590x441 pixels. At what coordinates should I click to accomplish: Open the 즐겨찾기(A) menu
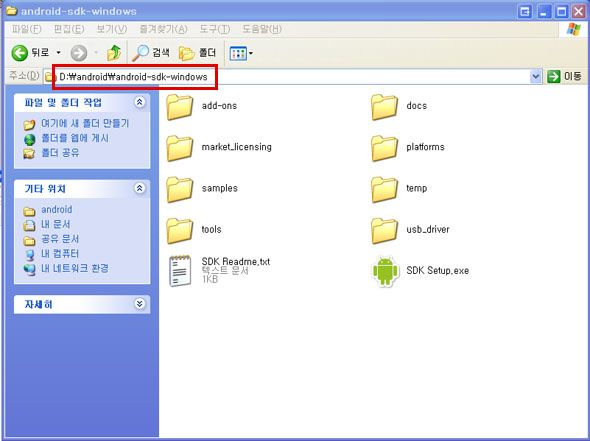pos(163,29)
